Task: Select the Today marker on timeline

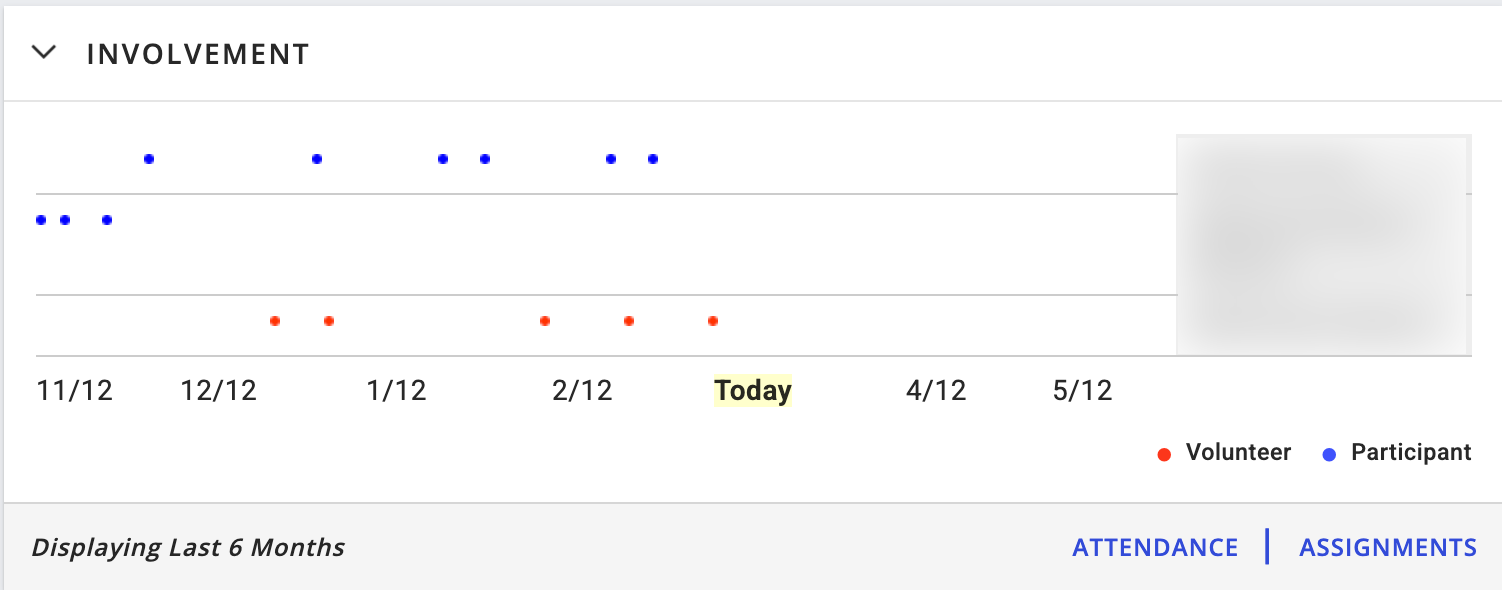Action: (752, 390)
